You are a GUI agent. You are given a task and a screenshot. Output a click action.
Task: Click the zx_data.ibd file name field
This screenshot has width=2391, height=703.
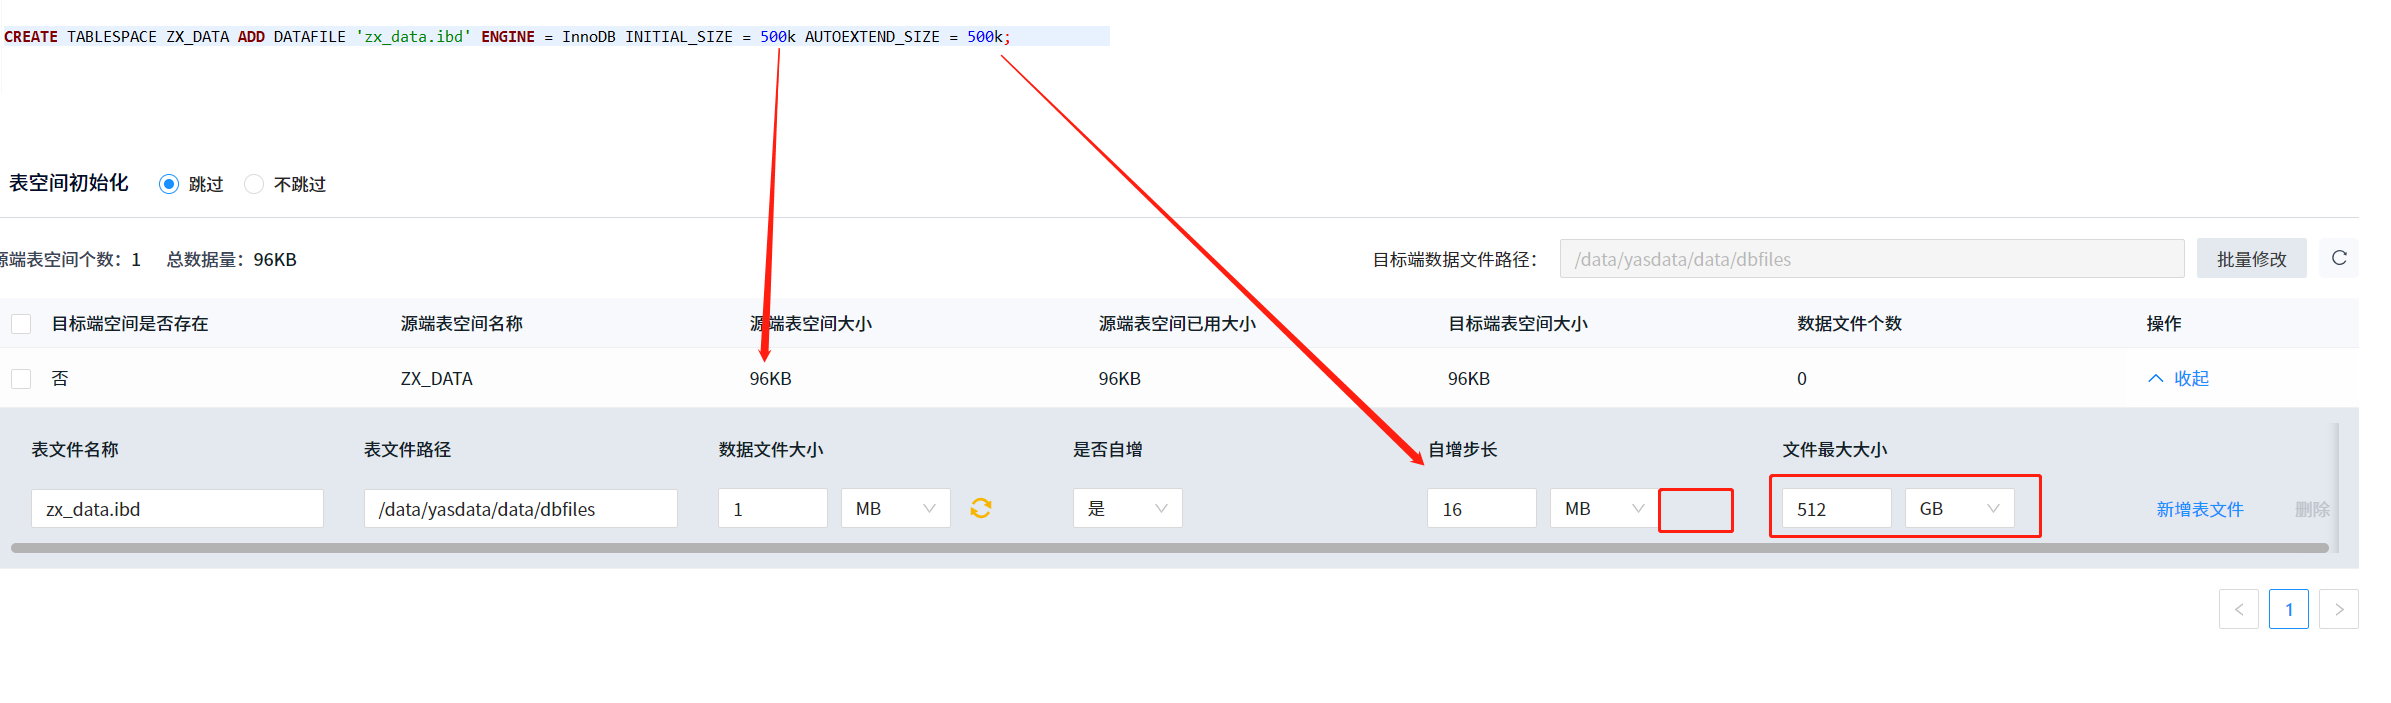(x=177, y=508)
